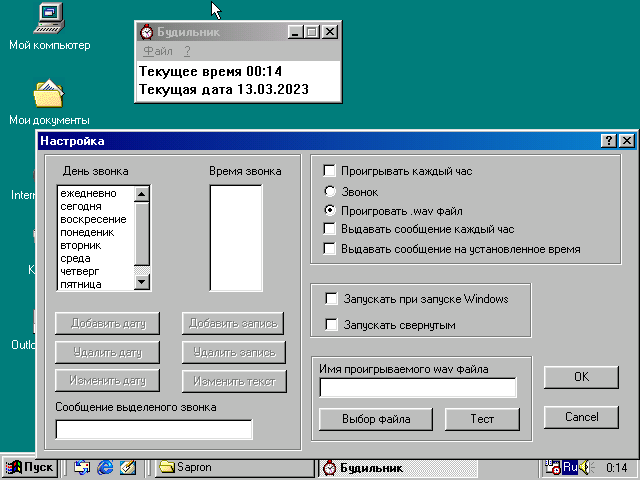The width and height of the screenshot is (640, 480).
Task: Click the Время звонка list box
Action: pyautogui.click(x=236, y=238)
